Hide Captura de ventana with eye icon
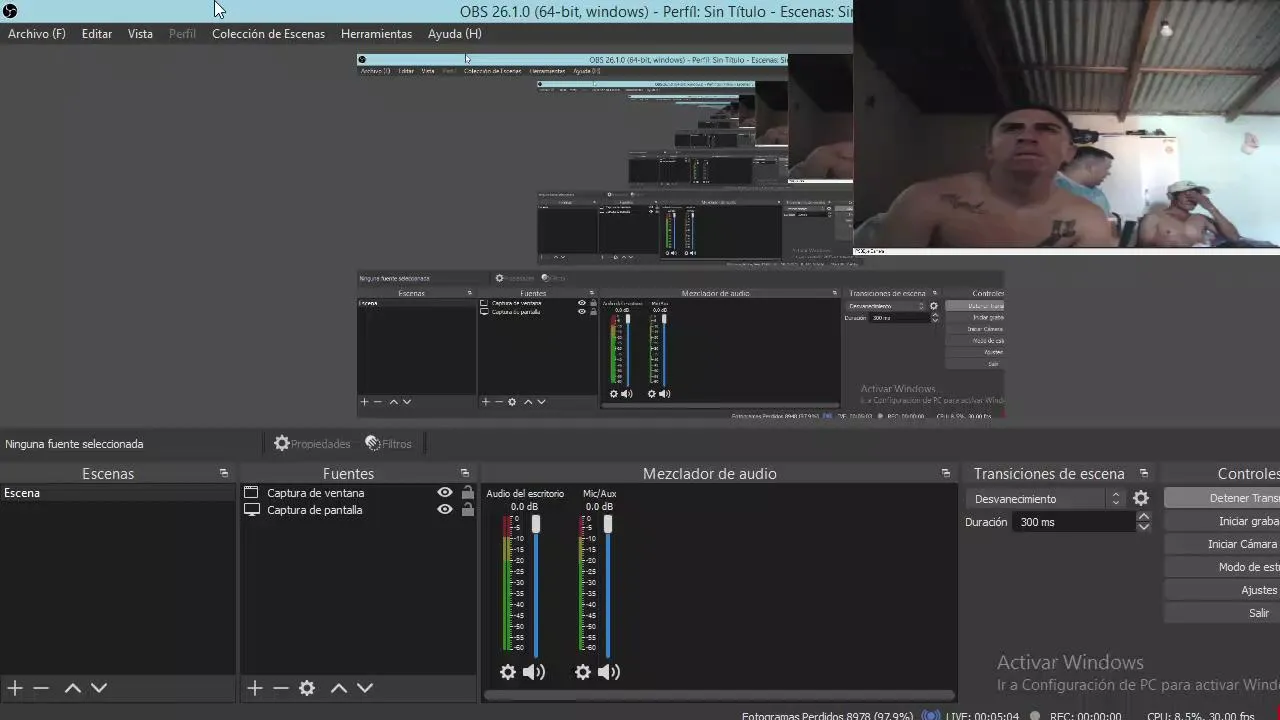The width and height of the screenshot is (1280, 720). tap(445, 493)
